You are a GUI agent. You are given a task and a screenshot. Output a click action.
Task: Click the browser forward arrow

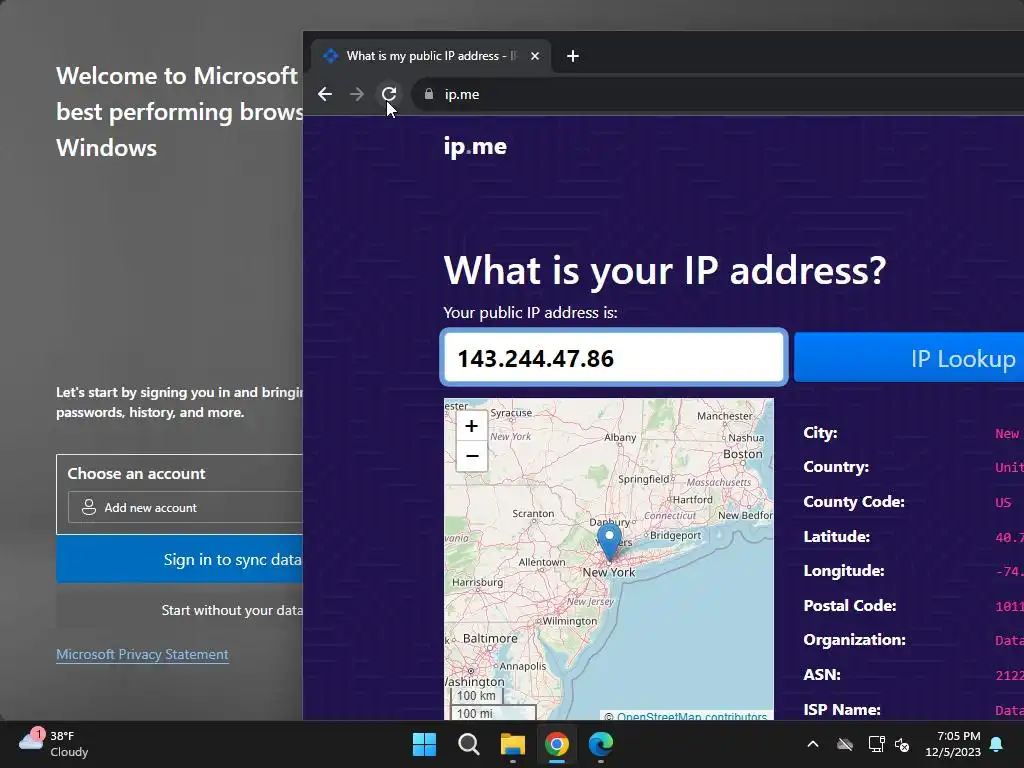pyautogui.click(x=357, y=94)
